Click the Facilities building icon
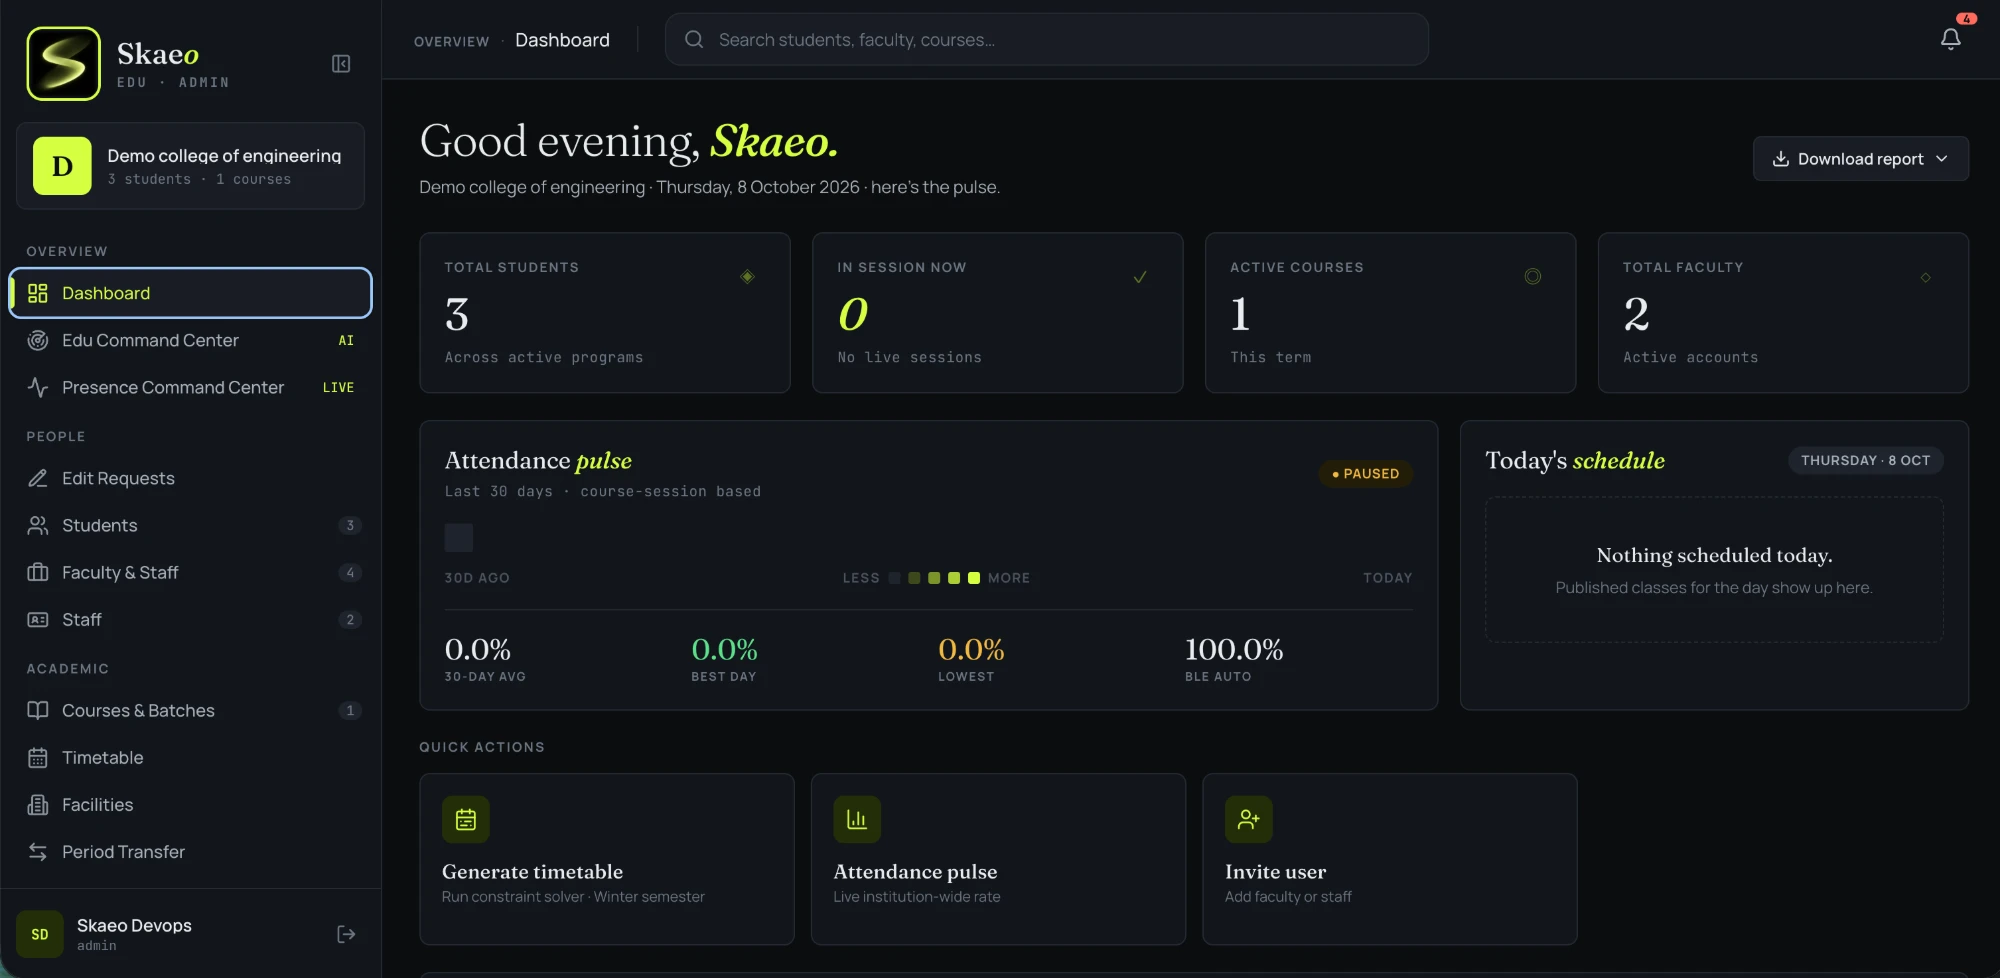Image resolution: width=2000 pixels, height=978 pixels. (x=38, y=804)
